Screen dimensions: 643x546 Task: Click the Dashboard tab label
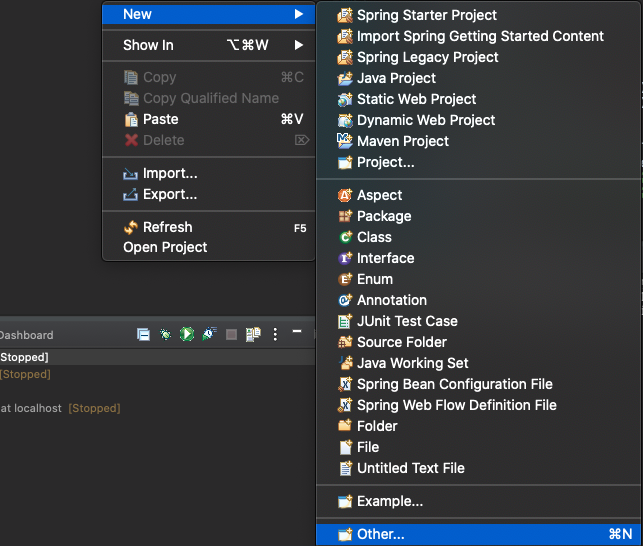pyautogui.click(x=27, y=335)
